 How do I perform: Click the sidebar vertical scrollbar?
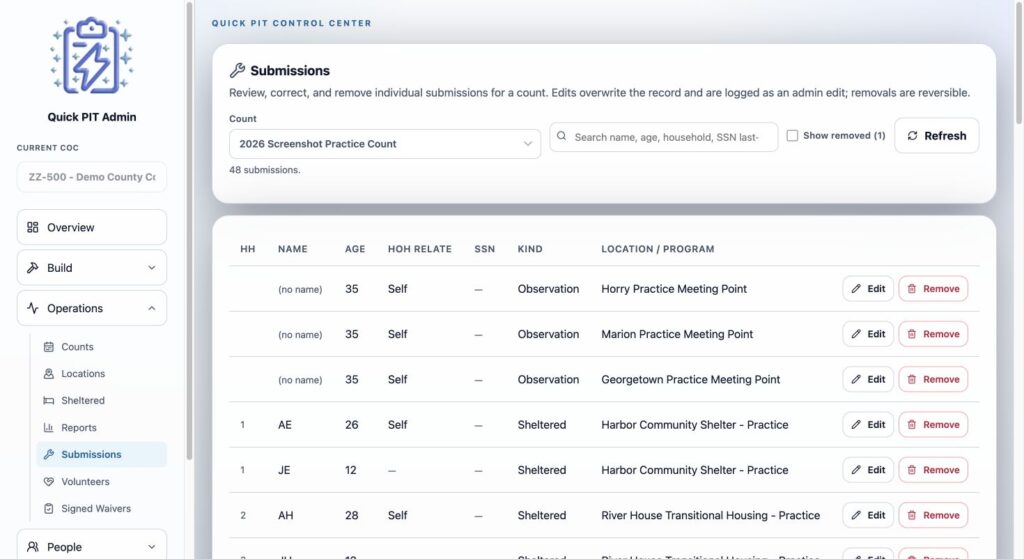coord(189,231)
